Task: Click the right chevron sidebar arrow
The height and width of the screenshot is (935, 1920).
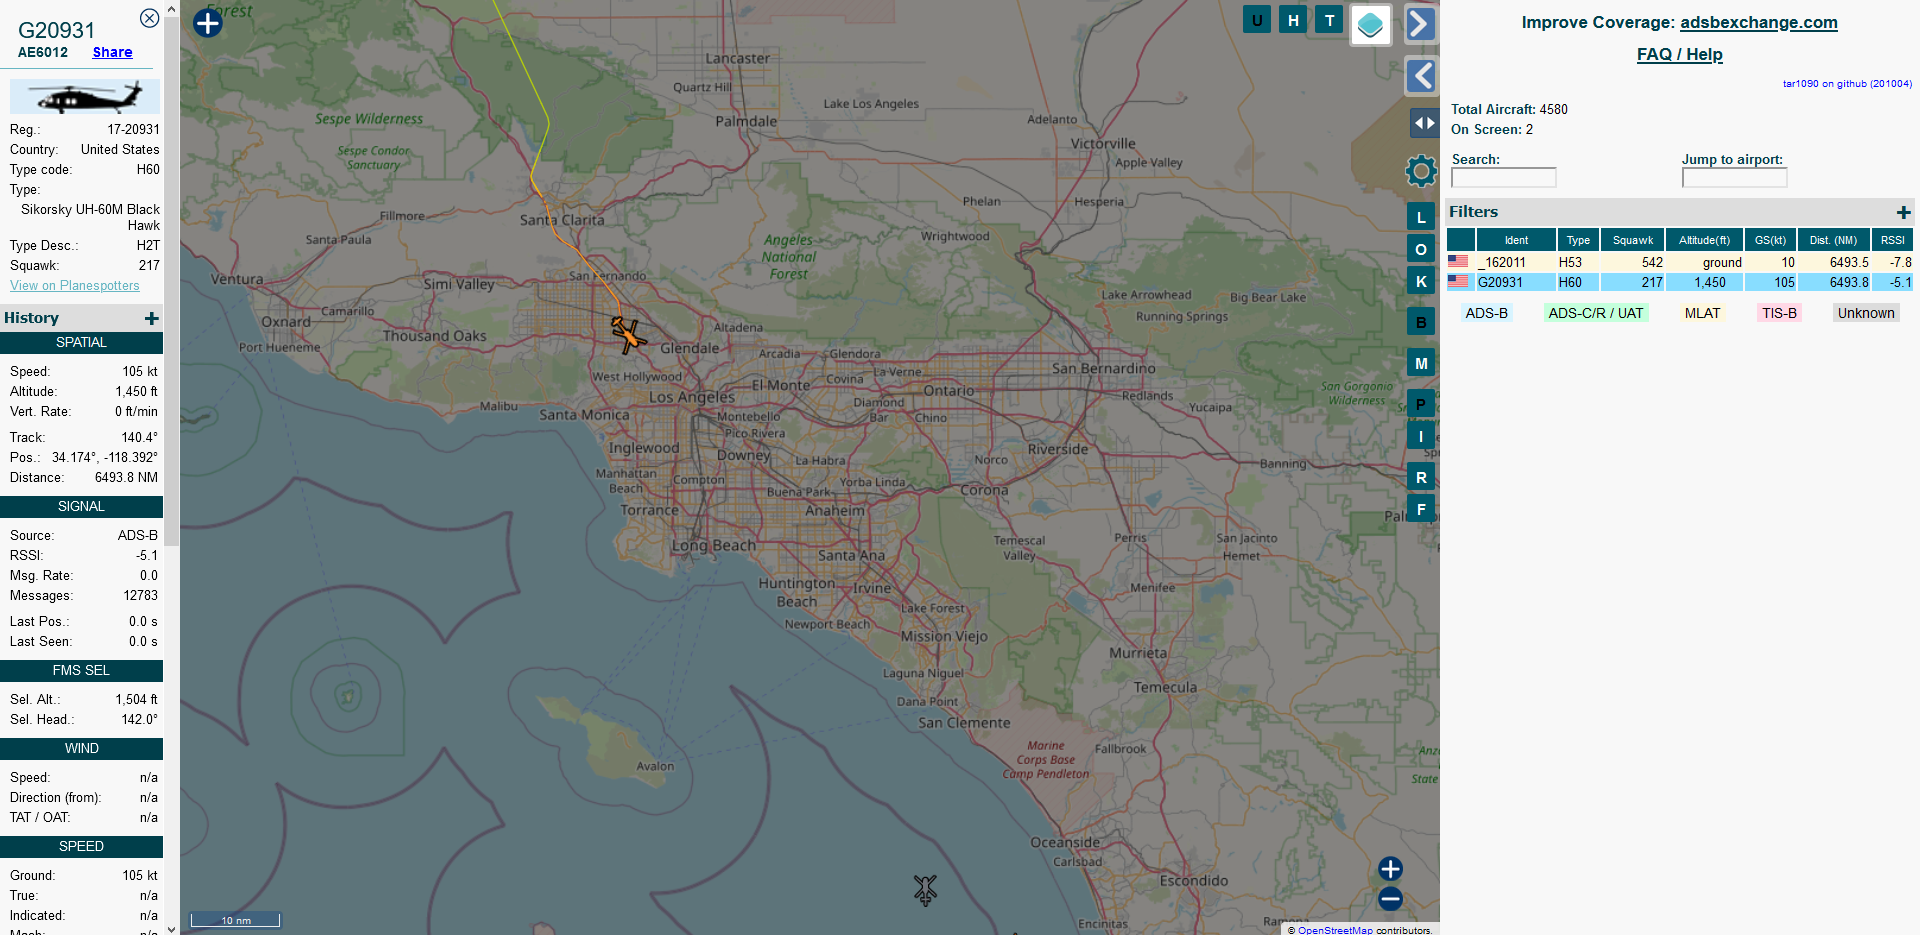Action: coord(1421,23)
